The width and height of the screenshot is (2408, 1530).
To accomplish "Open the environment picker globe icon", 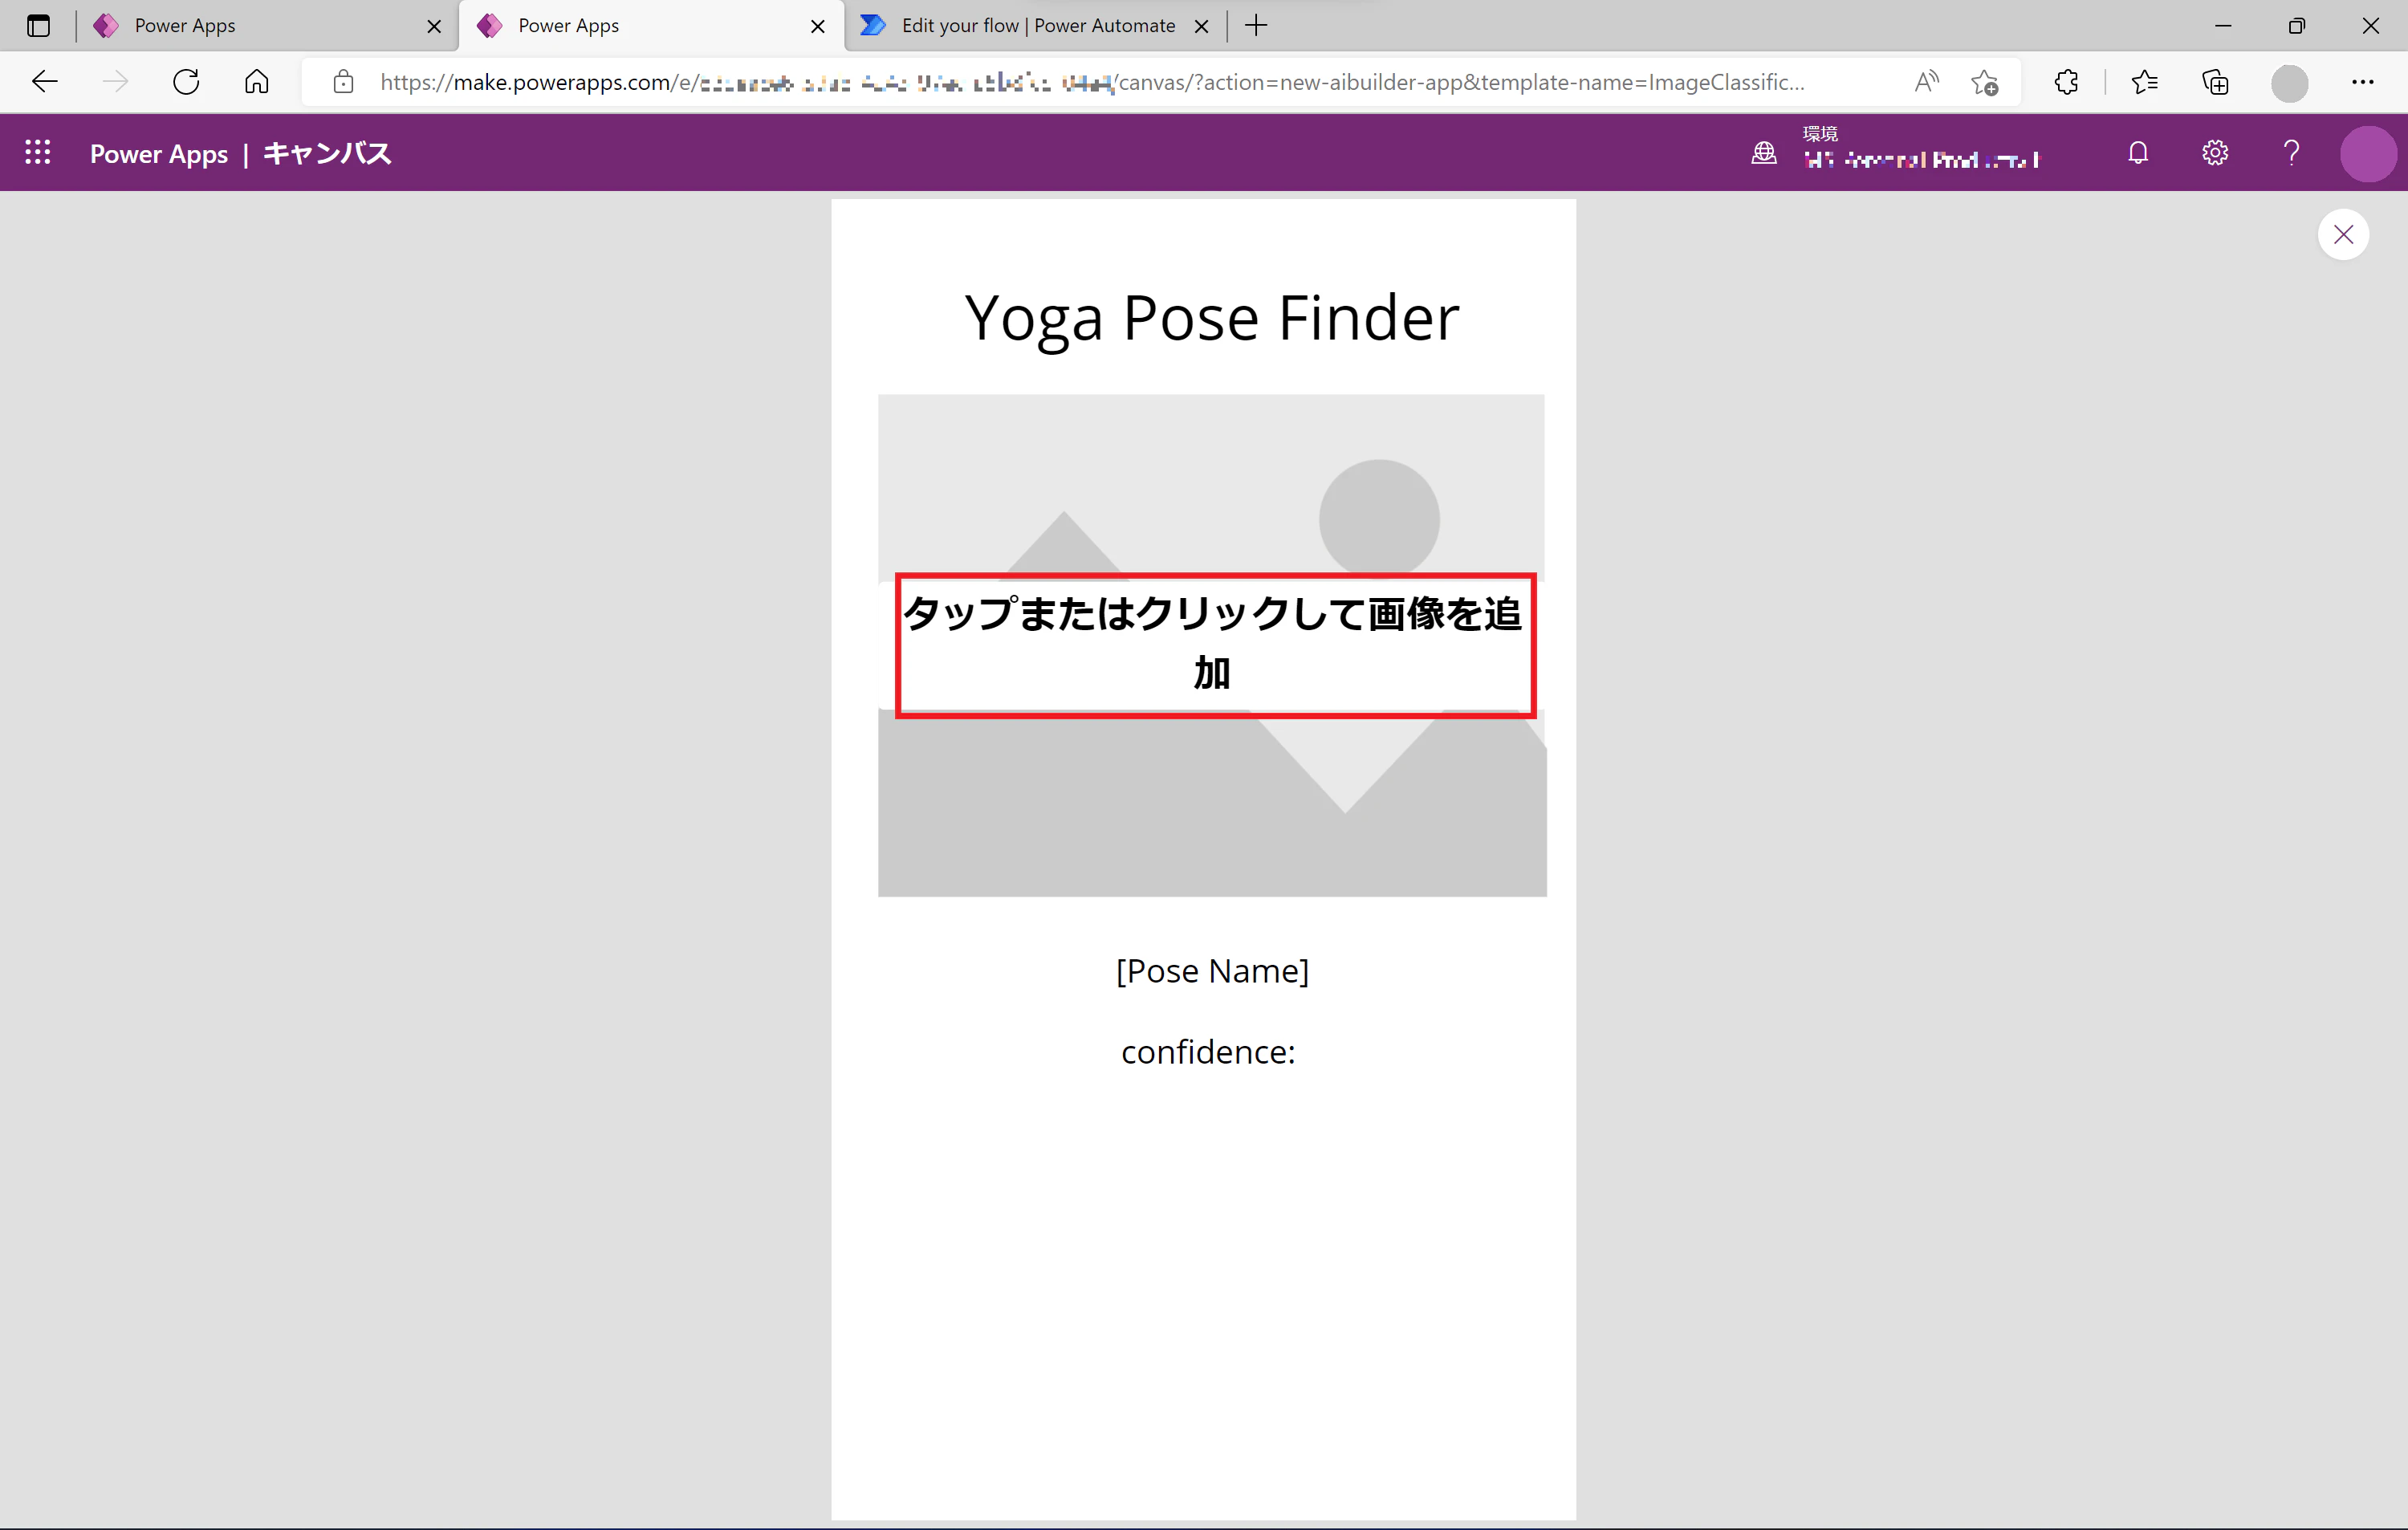I will click(1764, 152).
